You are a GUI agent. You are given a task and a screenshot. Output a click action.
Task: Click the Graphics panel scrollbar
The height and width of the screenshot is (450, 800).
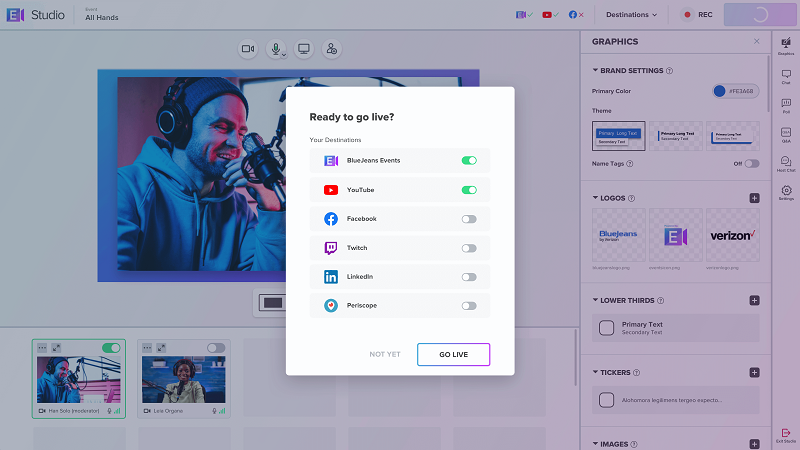pos(768,84)
